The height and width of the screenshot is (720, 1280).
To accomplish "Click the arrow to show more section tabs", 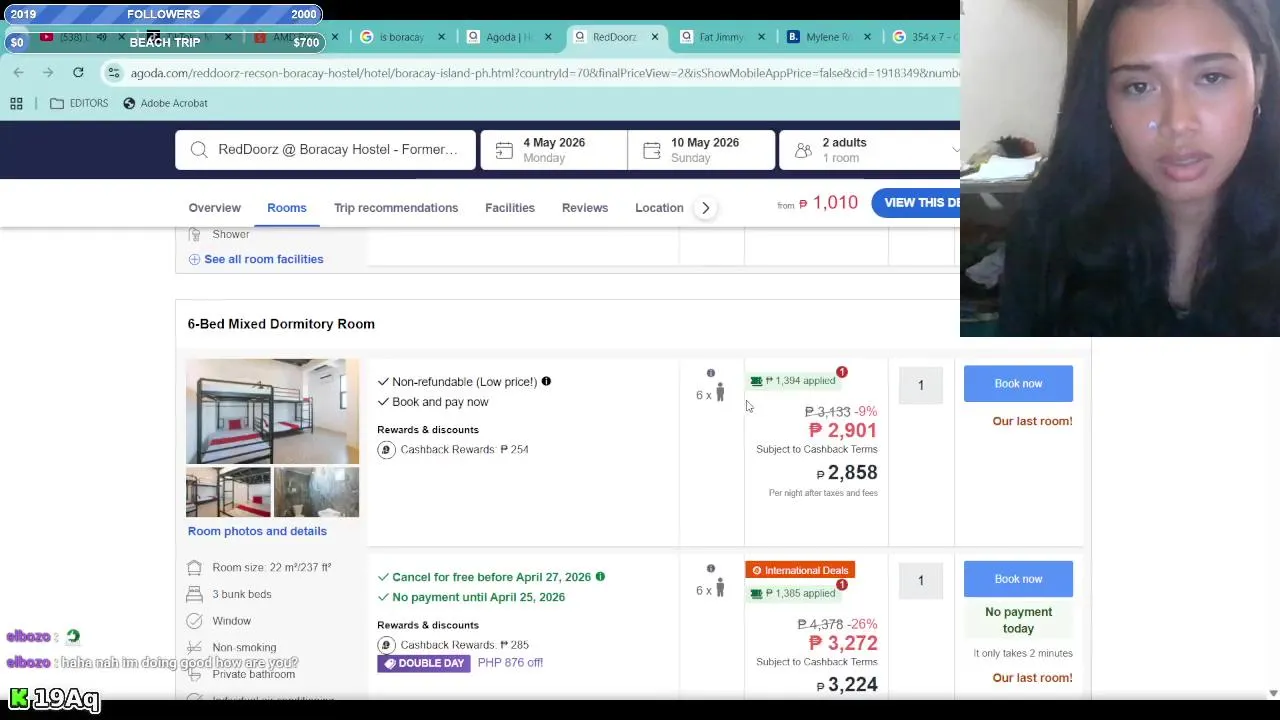I will tap(705, 208).
